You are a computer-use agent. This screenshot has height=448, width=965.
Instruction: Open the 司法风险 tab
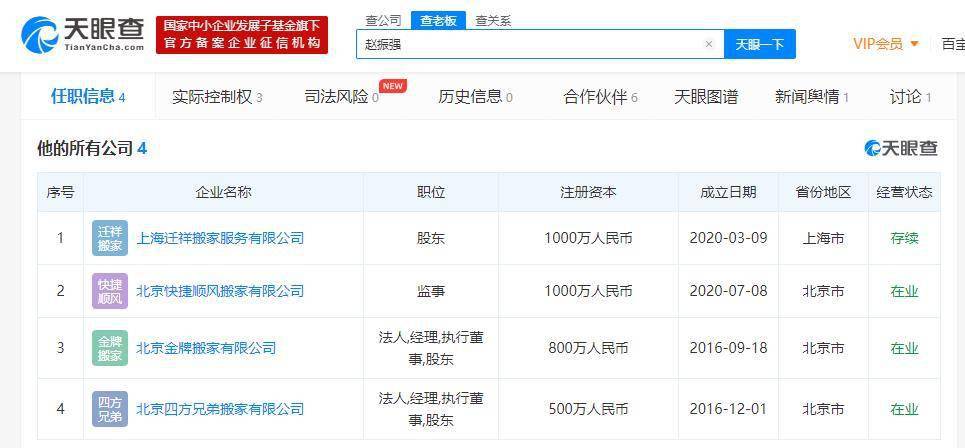(x=342, y=97)
